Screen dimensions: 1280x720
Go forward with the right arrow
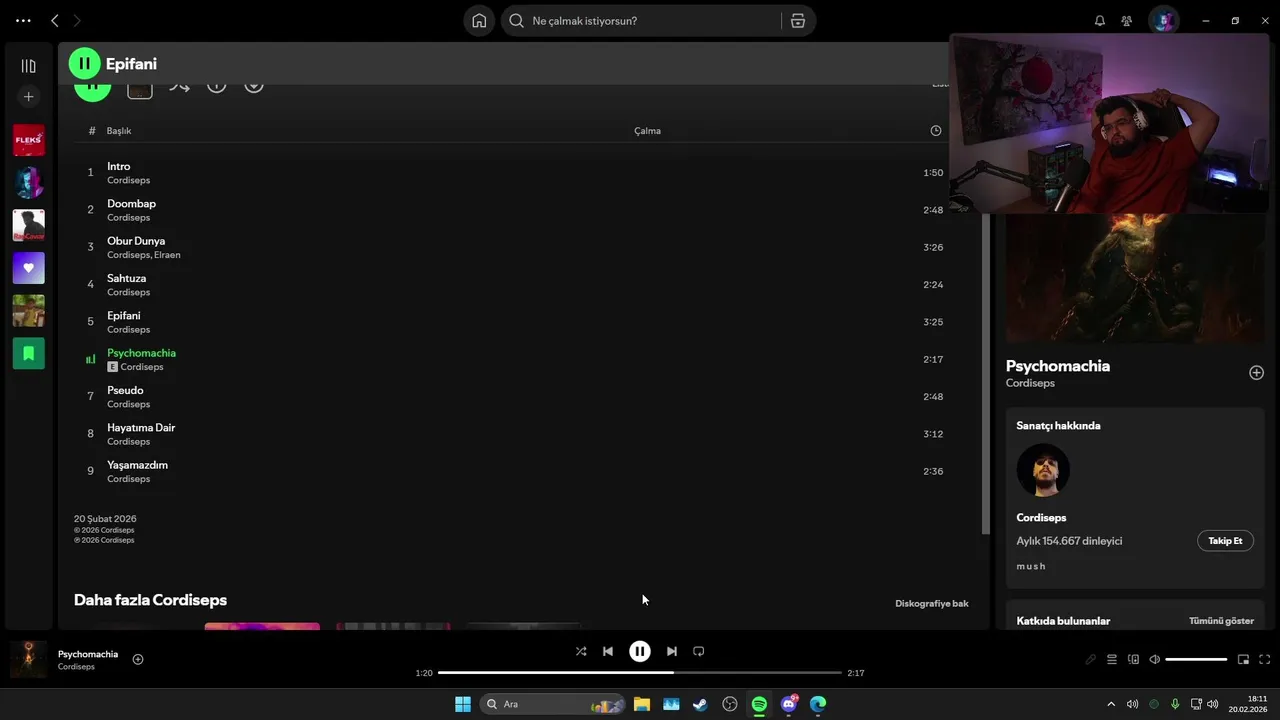pos(77,20)
